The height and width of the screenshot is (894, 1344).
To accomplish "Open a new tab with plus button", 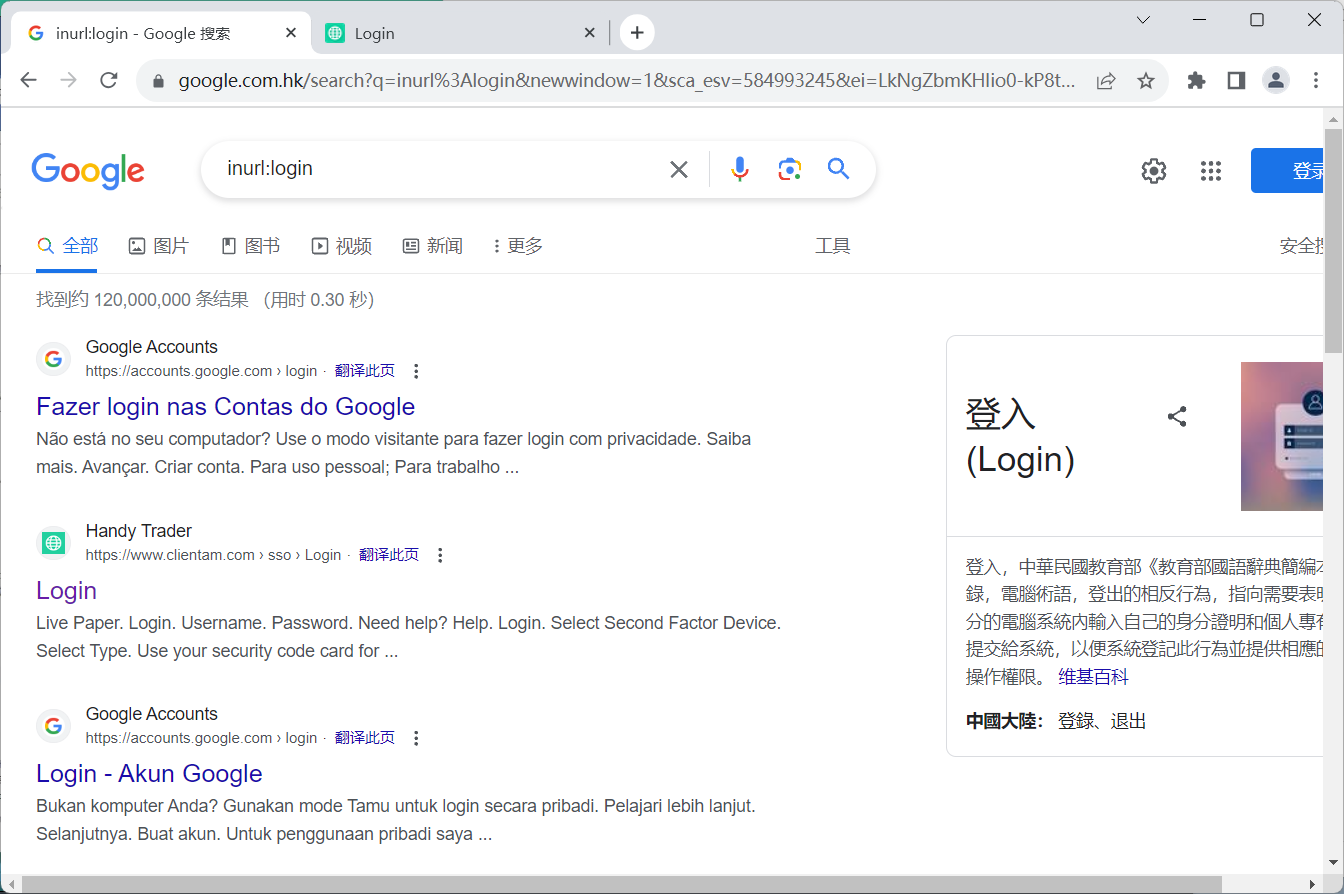I will pyautogui.click(x=637, y=33).
